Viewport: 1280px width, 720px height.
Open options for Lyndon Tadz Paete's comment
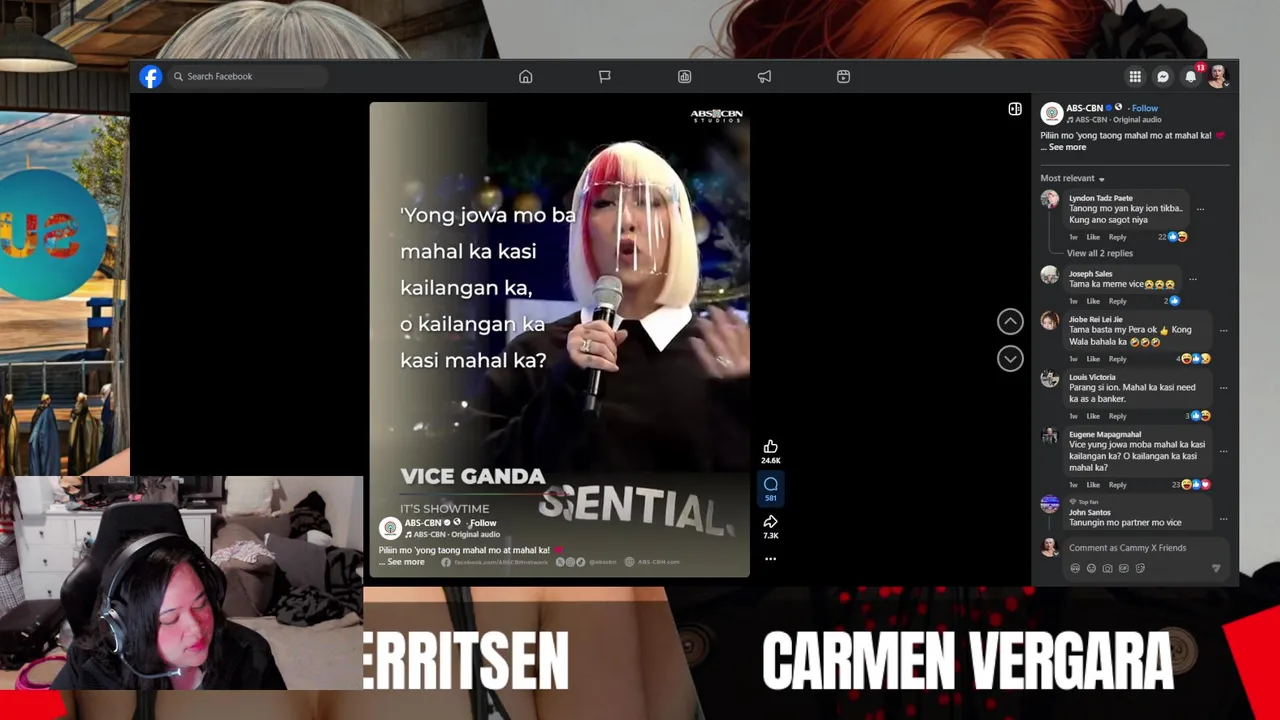tap(1200, 210)
